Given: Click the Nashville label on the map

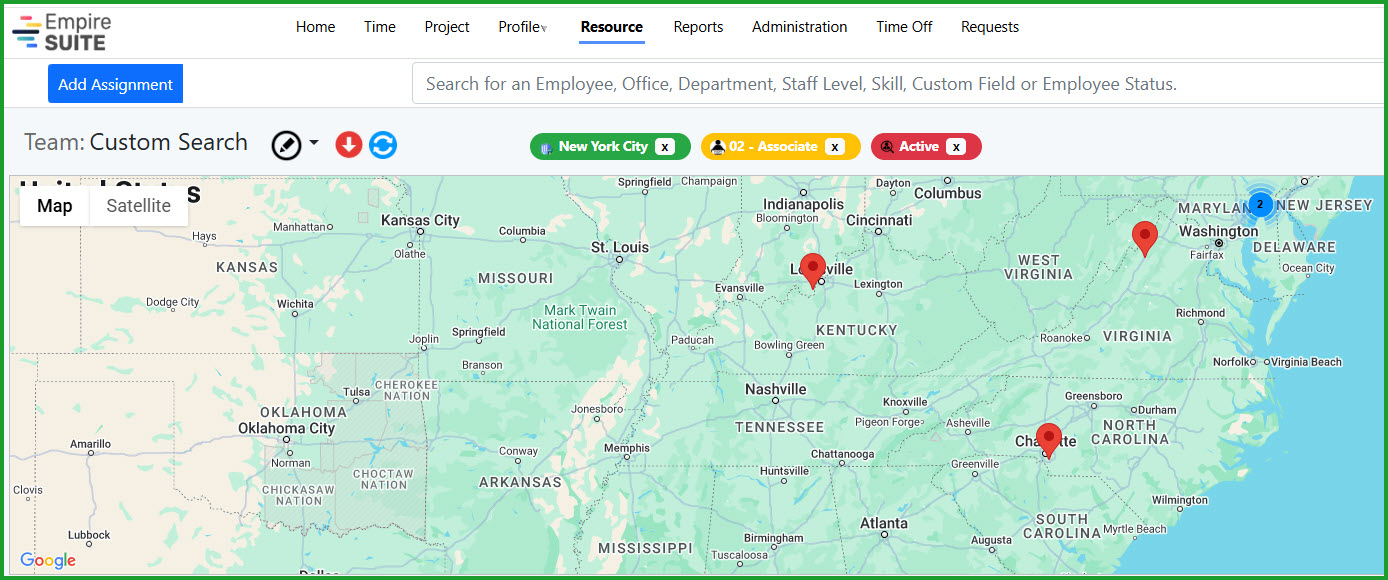Looking at the screenshot, I should click(776, 389).
